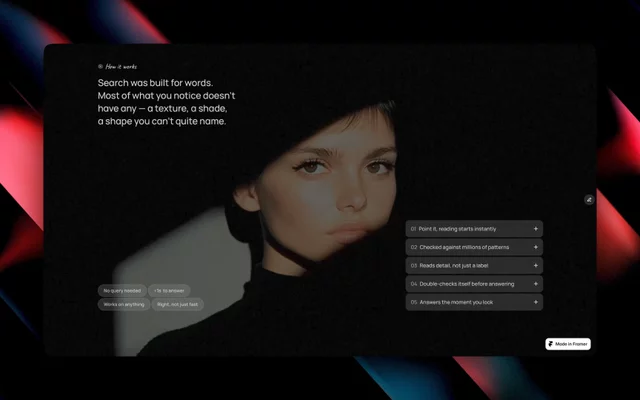The image size is (640, 400).
Task: Open the 'Made in Framer' badge
Action: (x=568, y=344)
